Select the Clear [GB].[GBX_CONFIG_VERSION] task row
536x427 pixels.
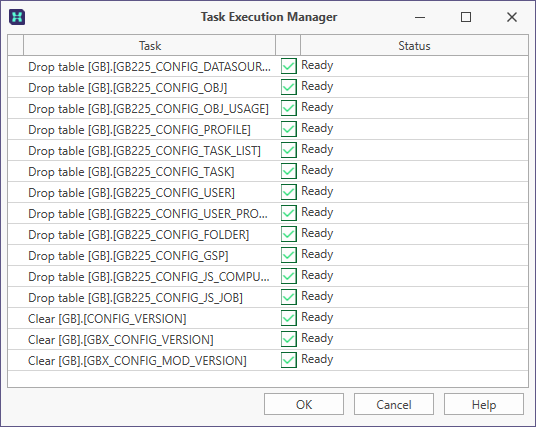coord(268,339)
